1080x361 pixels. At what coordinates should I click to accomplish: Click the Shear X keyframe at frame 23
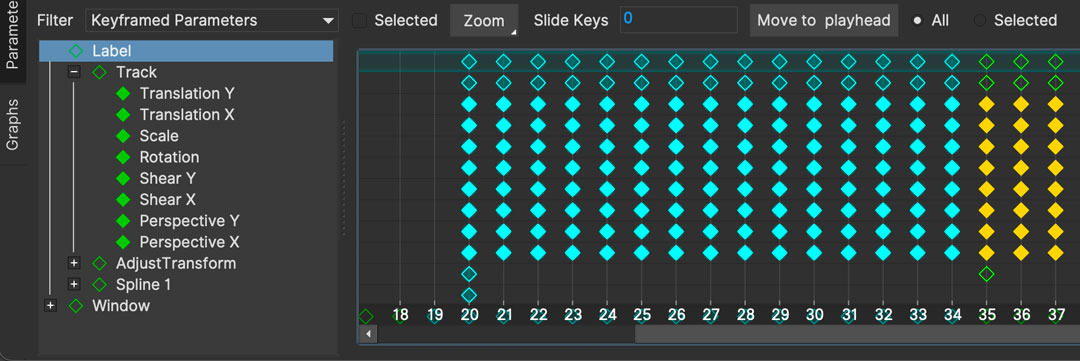click(x=572, y=210)
